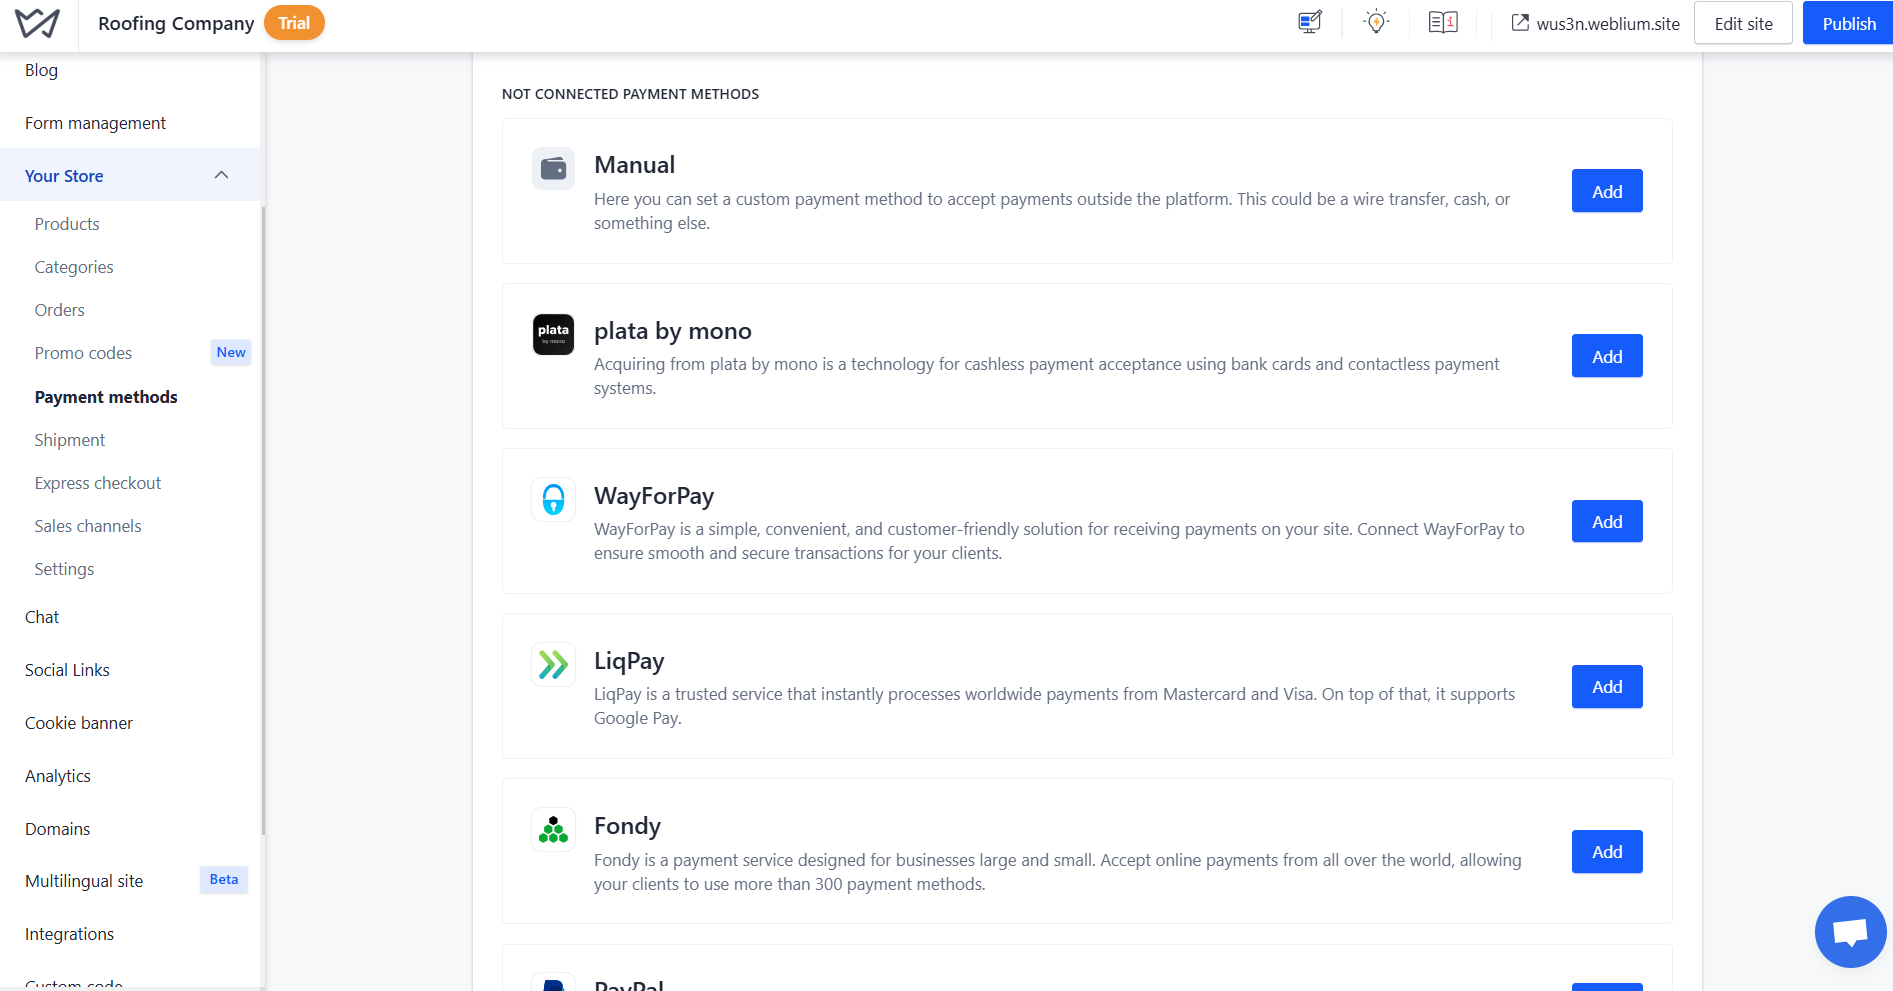The width and height of the screenshot is (1893, 991).
Task: Click the Weblium logo icon
Action: click(37, 23)
